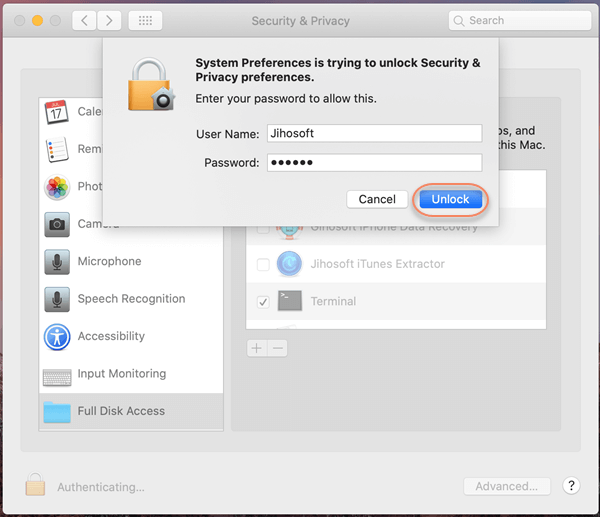Image resolution: width=600 pixels, height=517 pixels.
Task: Select the Calendar icon in sidebar
Action: pos(57,112)
